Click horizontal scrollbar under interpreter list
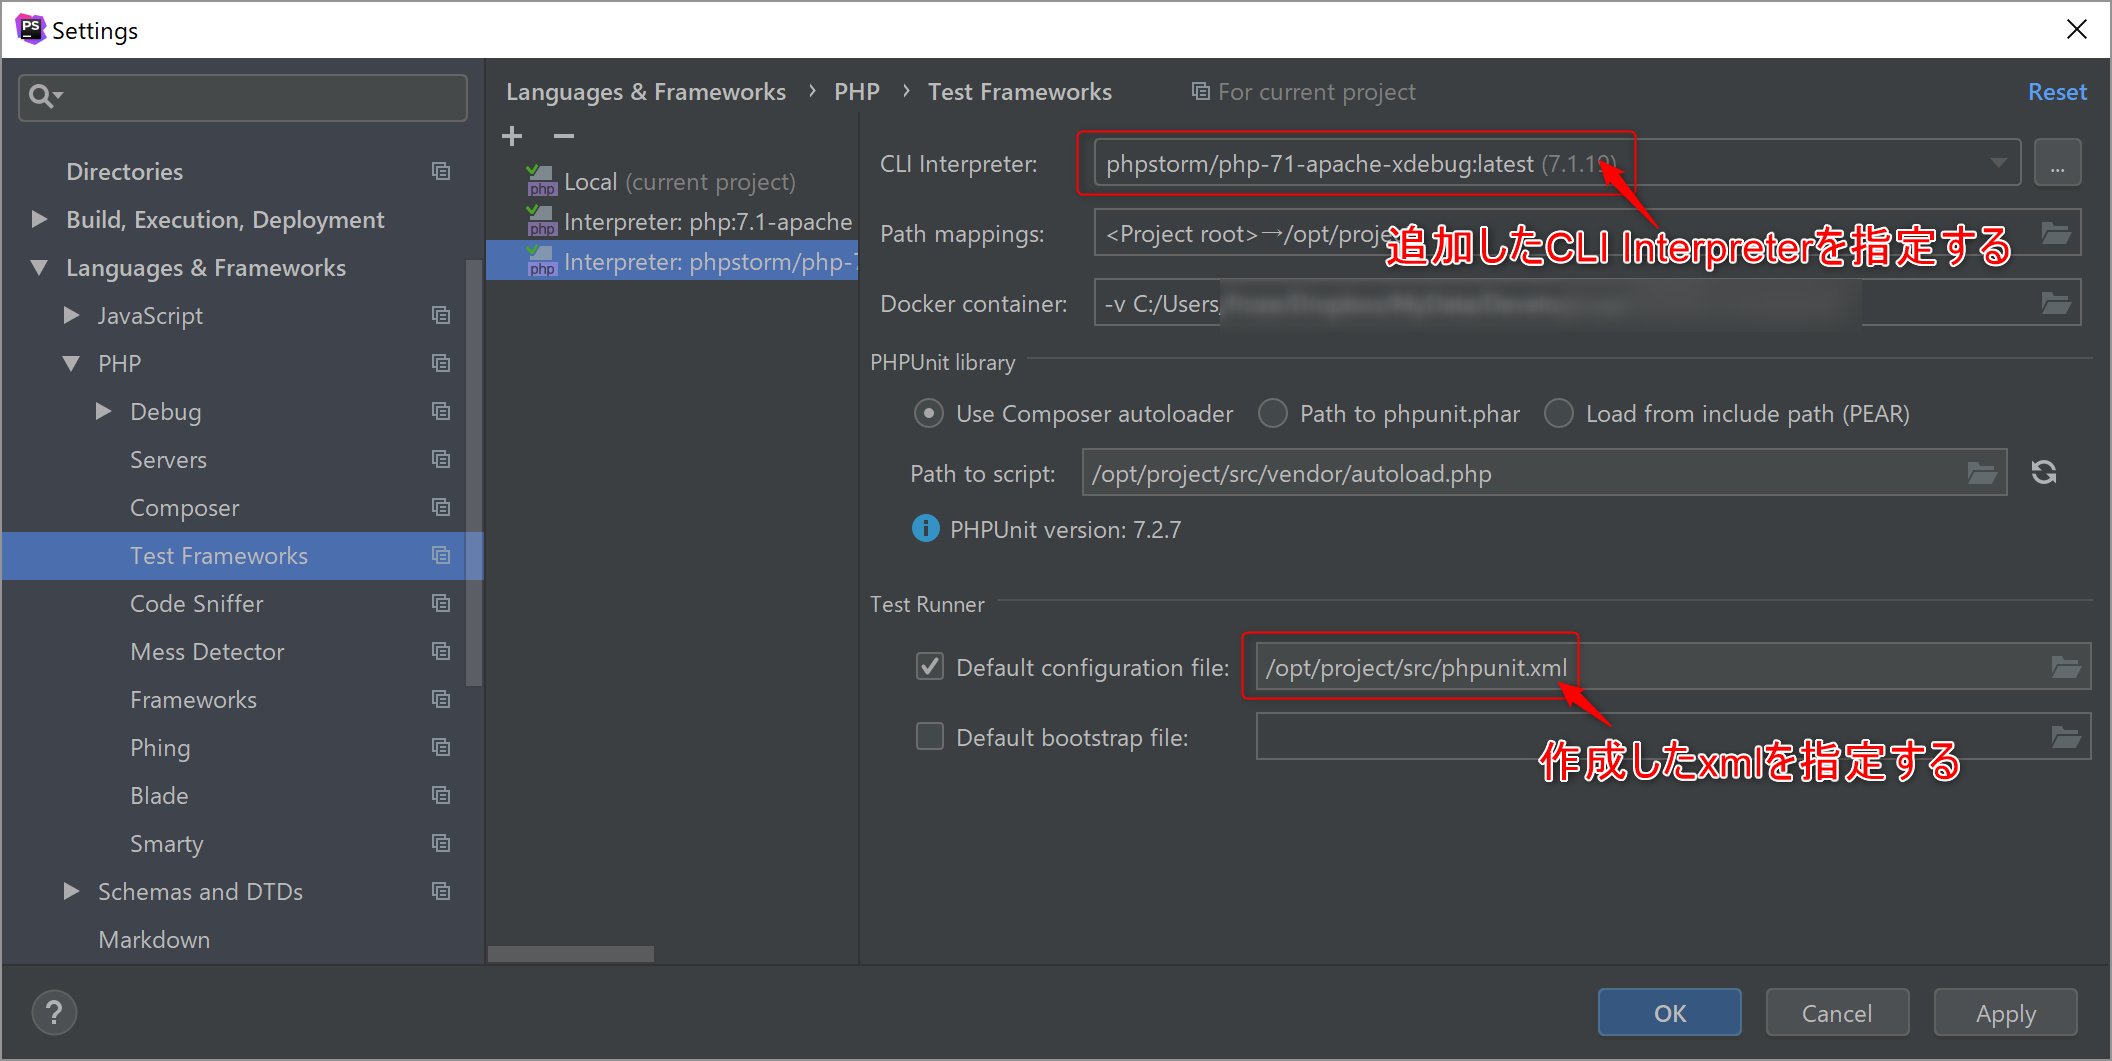2112x1061 pixels. click(571, 954)
